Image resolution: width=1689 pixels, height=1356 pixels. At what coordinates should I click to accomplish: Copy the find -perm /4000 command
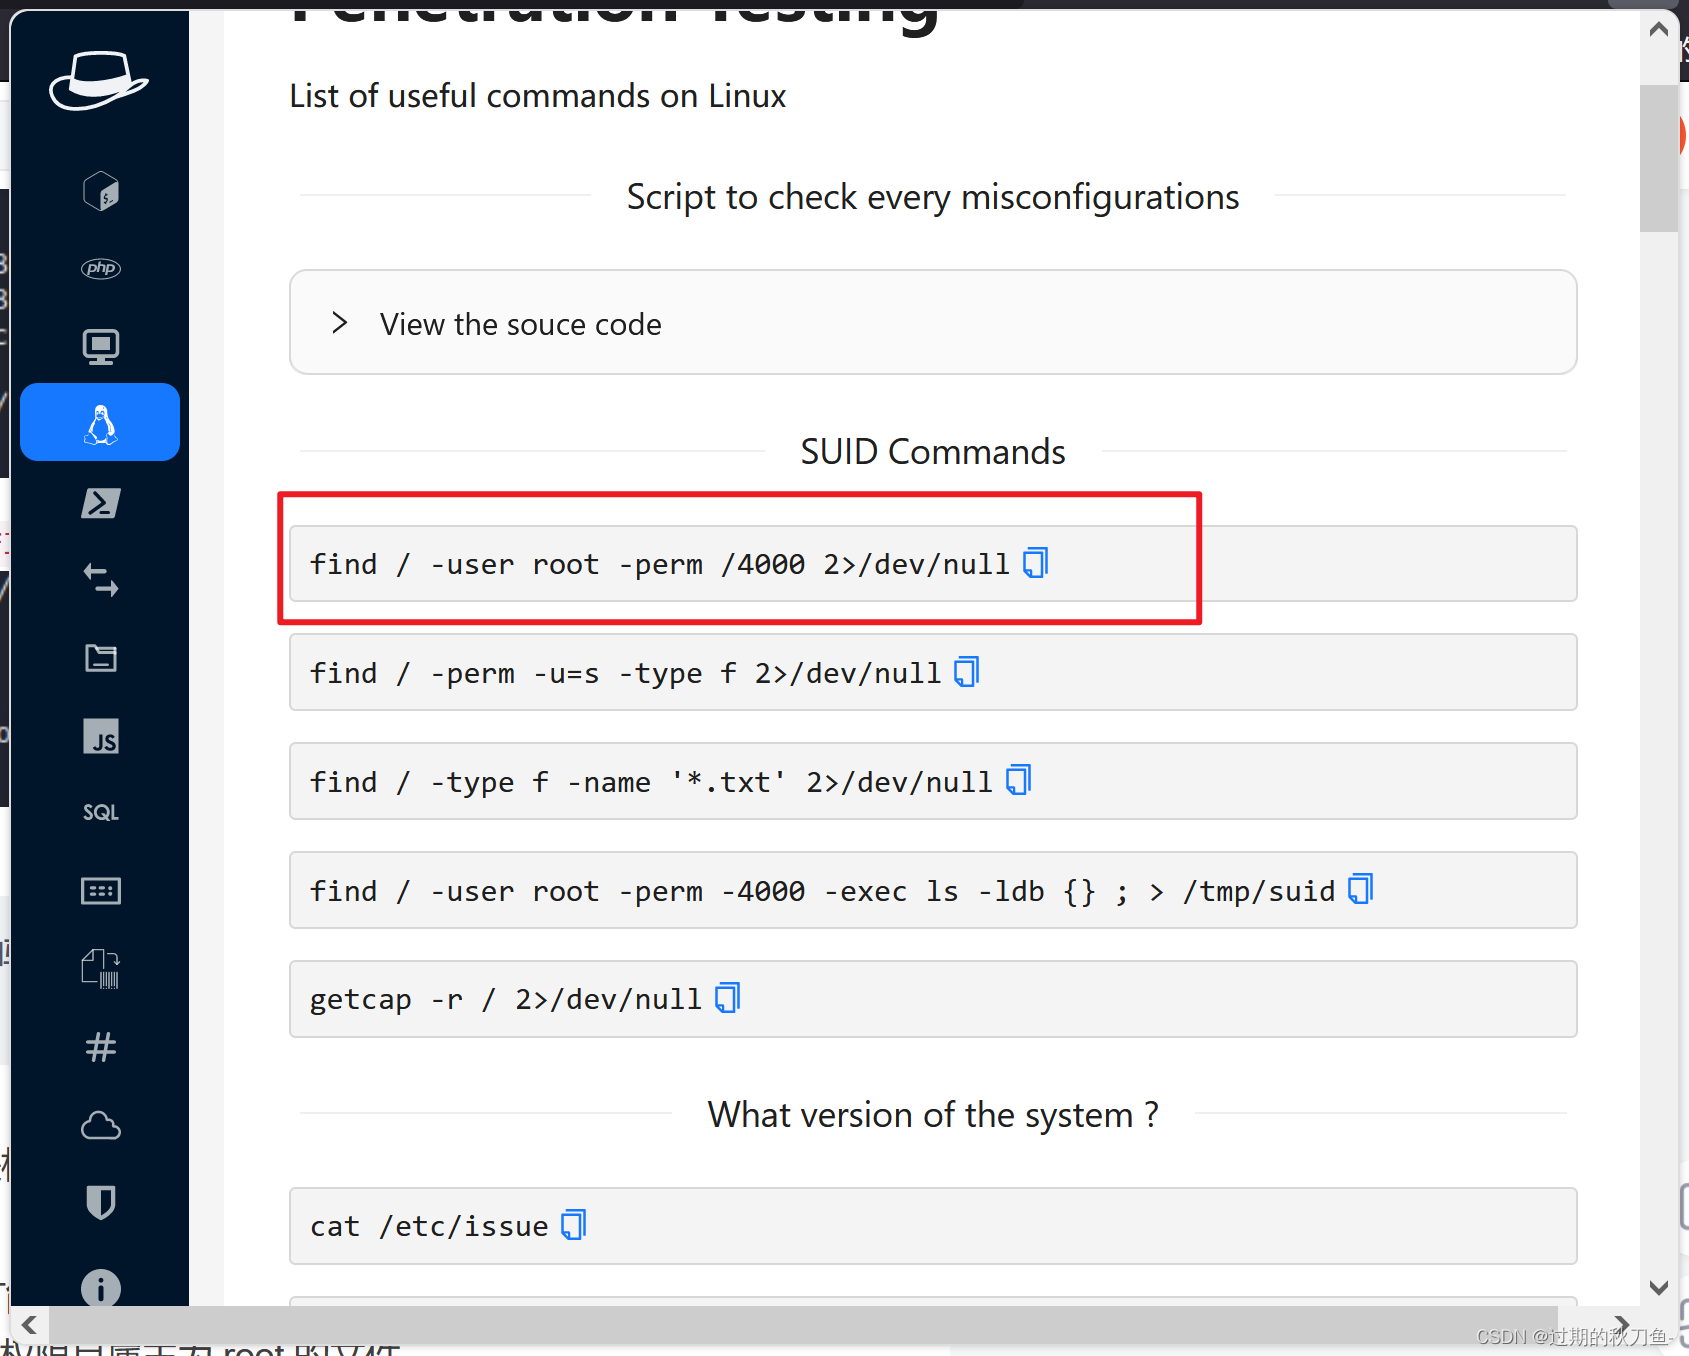click(1036, 563)
